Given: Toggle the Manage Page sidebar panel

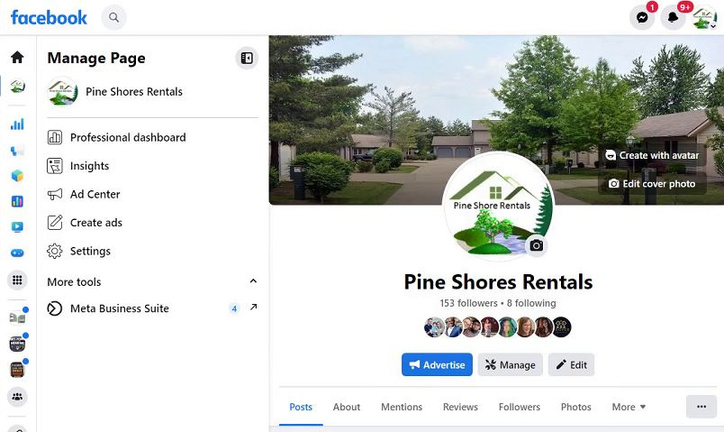Looking at the screenshot, I should pos(247,58).
